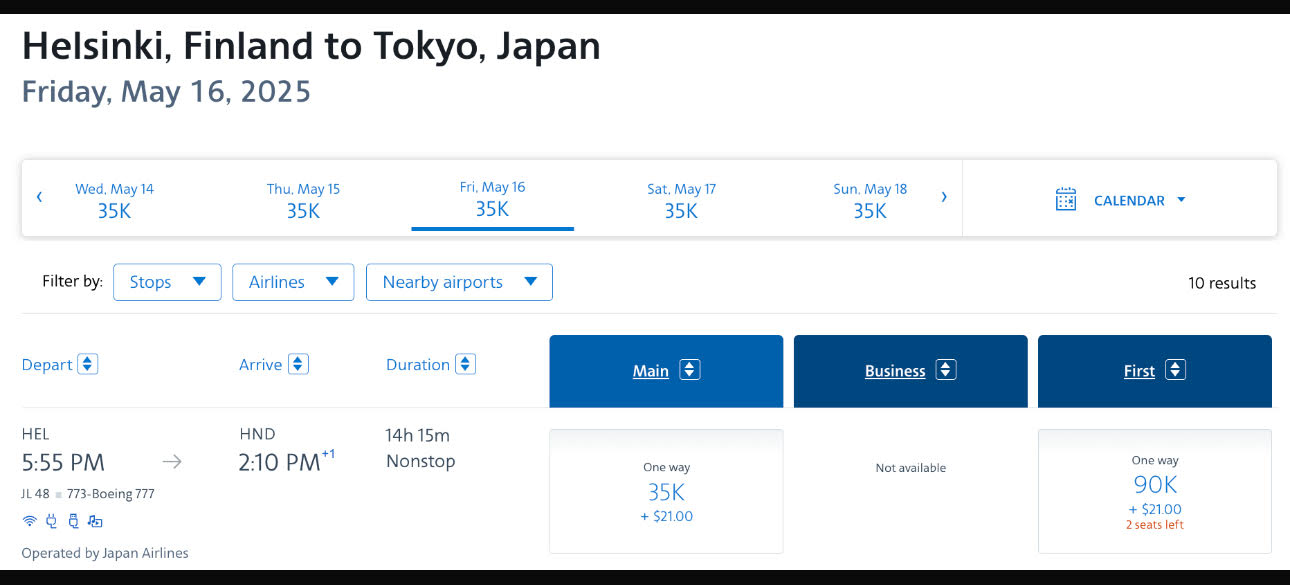Open the Airlines filter dropdown
This screenshot has width=1290, height=585.
click(x=293, y=282)
